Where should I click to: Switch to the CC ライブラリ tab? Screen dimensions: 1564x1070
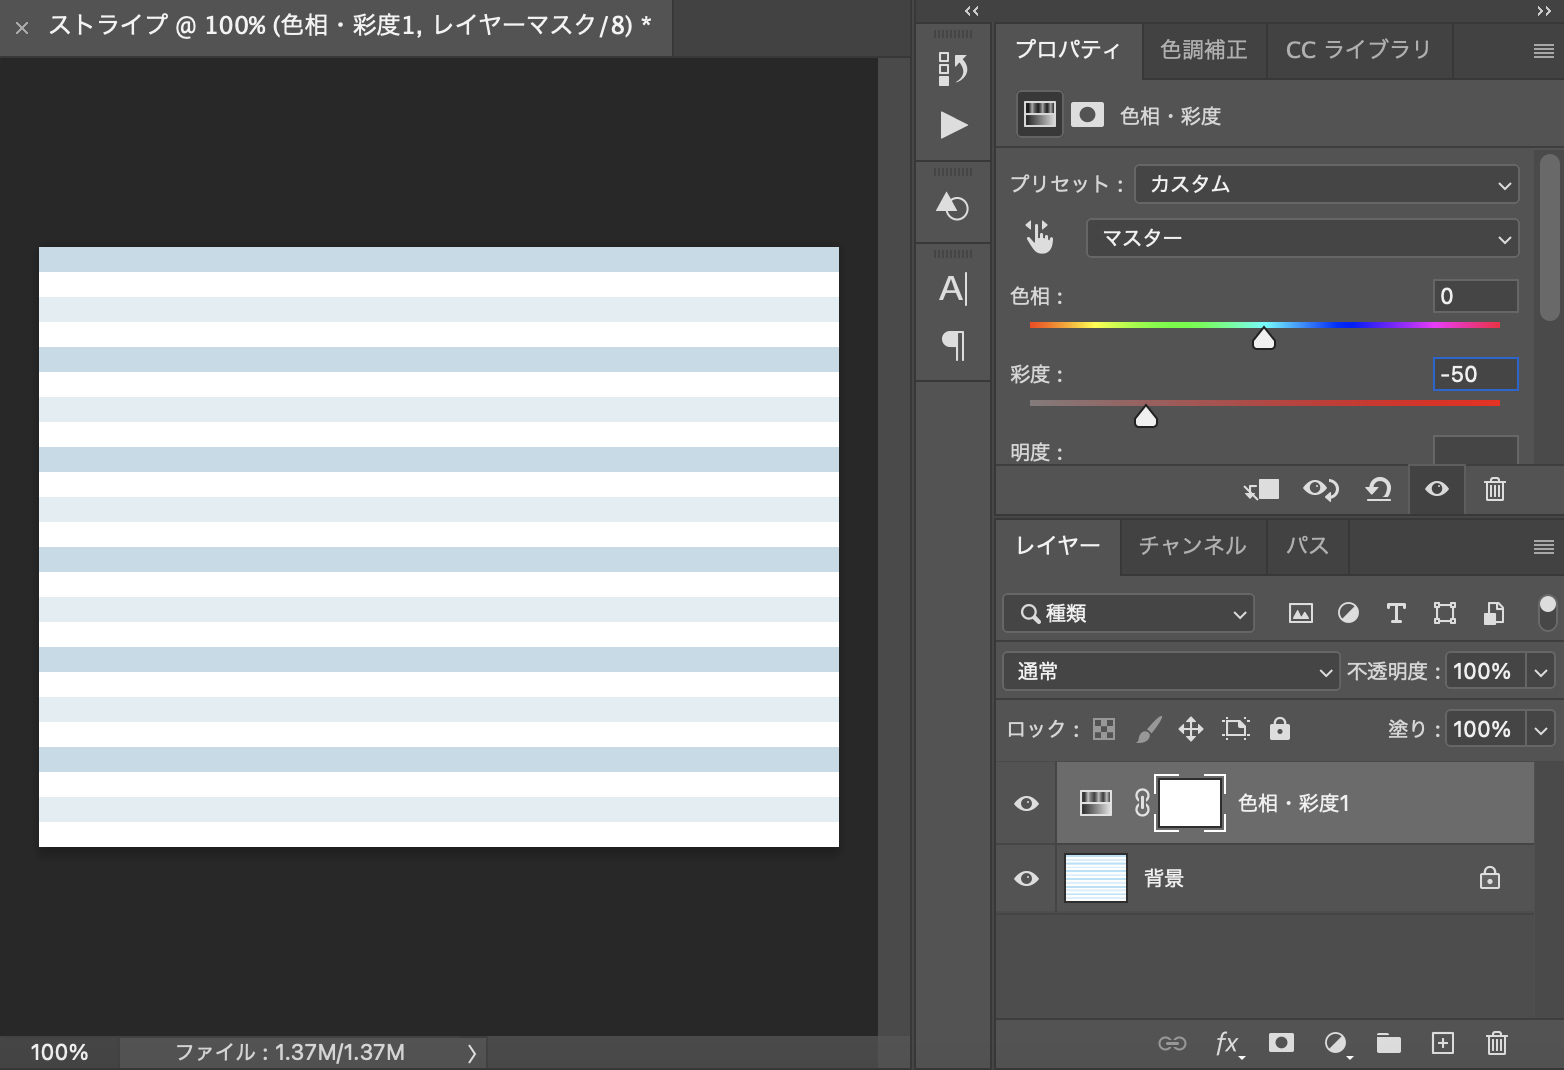pyautogui.click(x=1358, y=50)
